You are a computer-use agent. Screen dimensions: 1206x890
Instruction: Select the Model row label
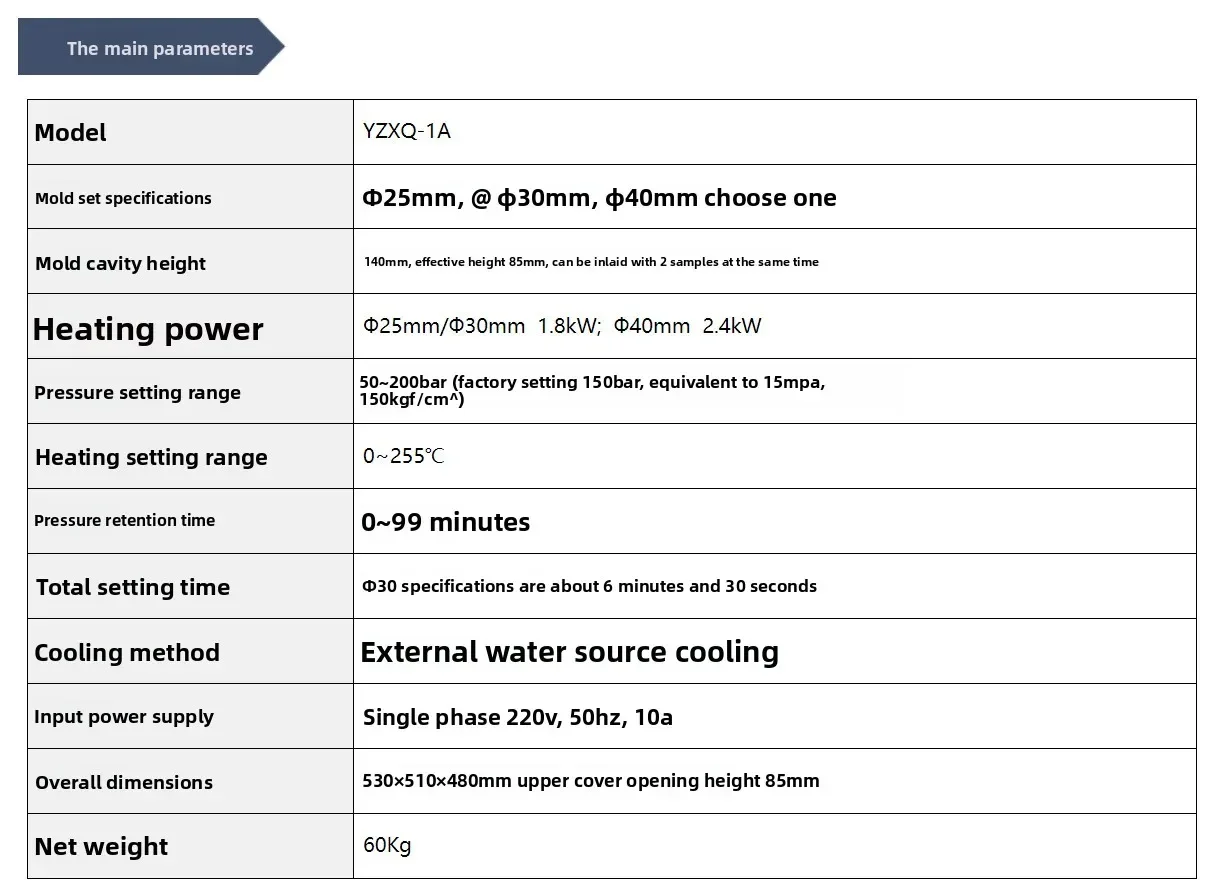[70, 133]
